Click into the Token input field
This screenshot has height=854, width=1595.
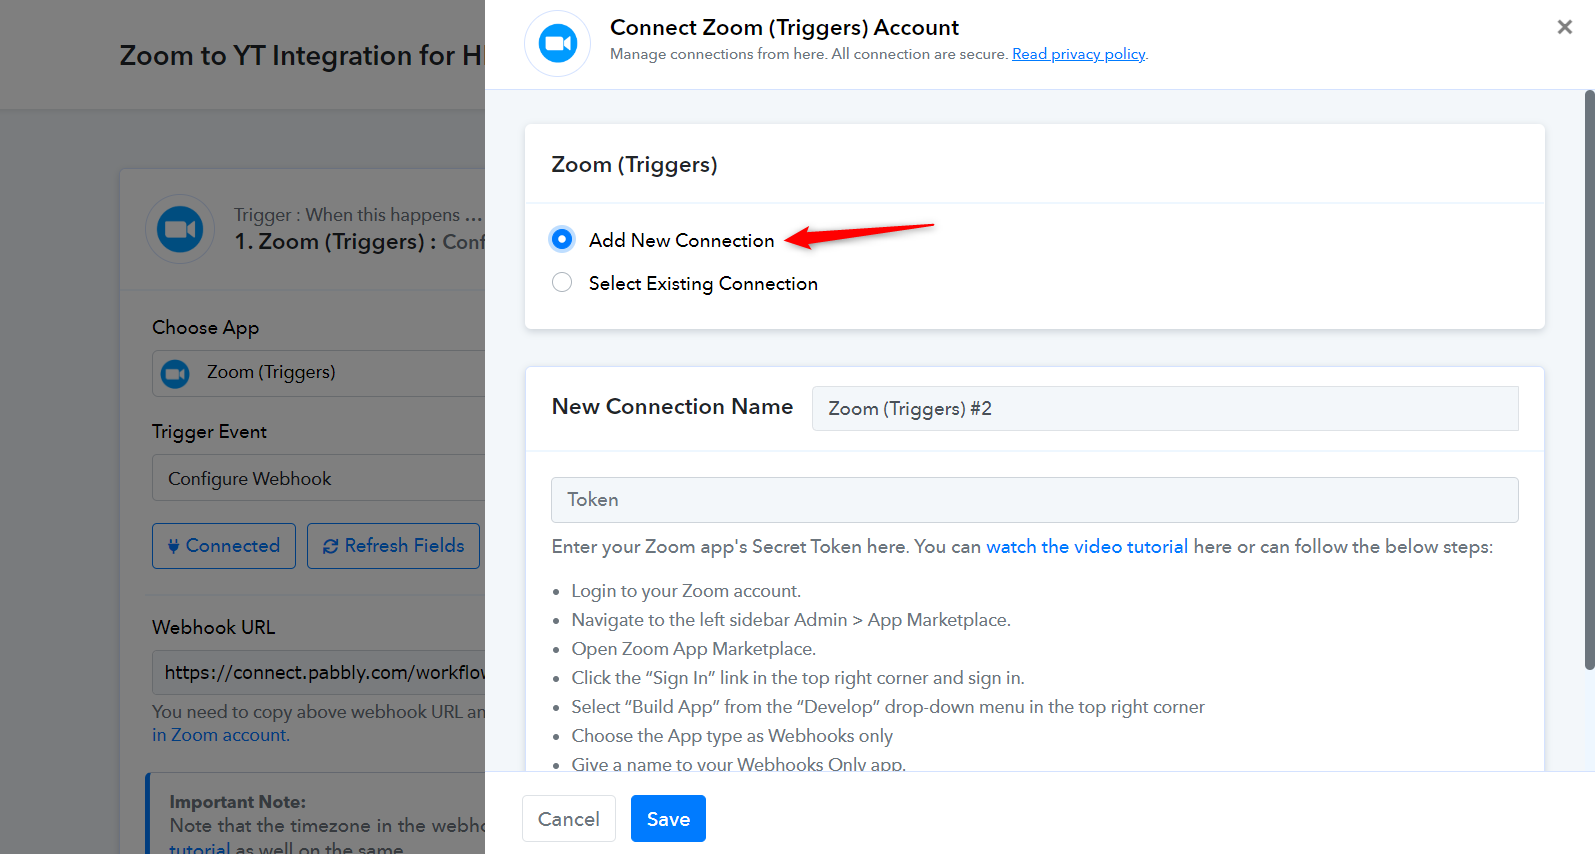pos(1035,500)
